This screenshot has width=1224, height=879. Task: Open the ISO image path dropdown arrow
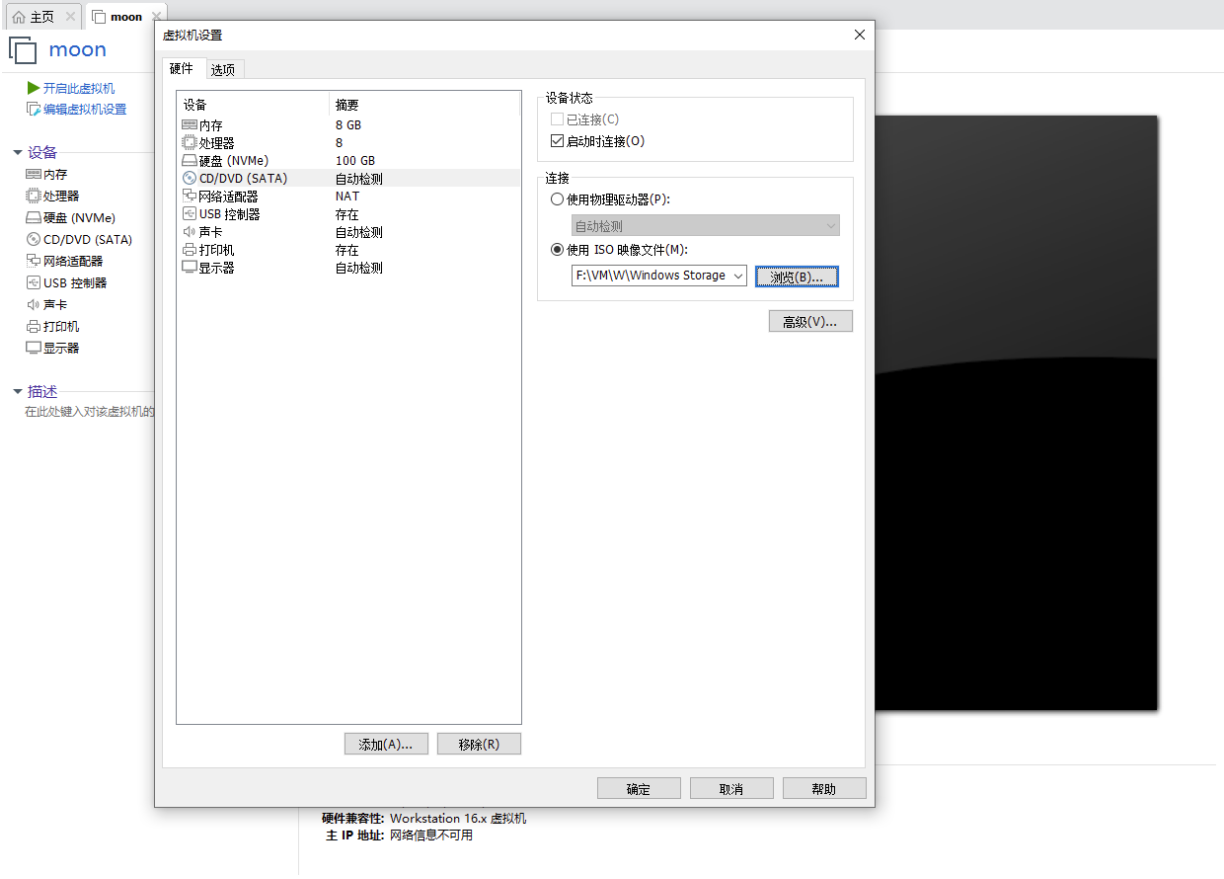coord(738,276)
